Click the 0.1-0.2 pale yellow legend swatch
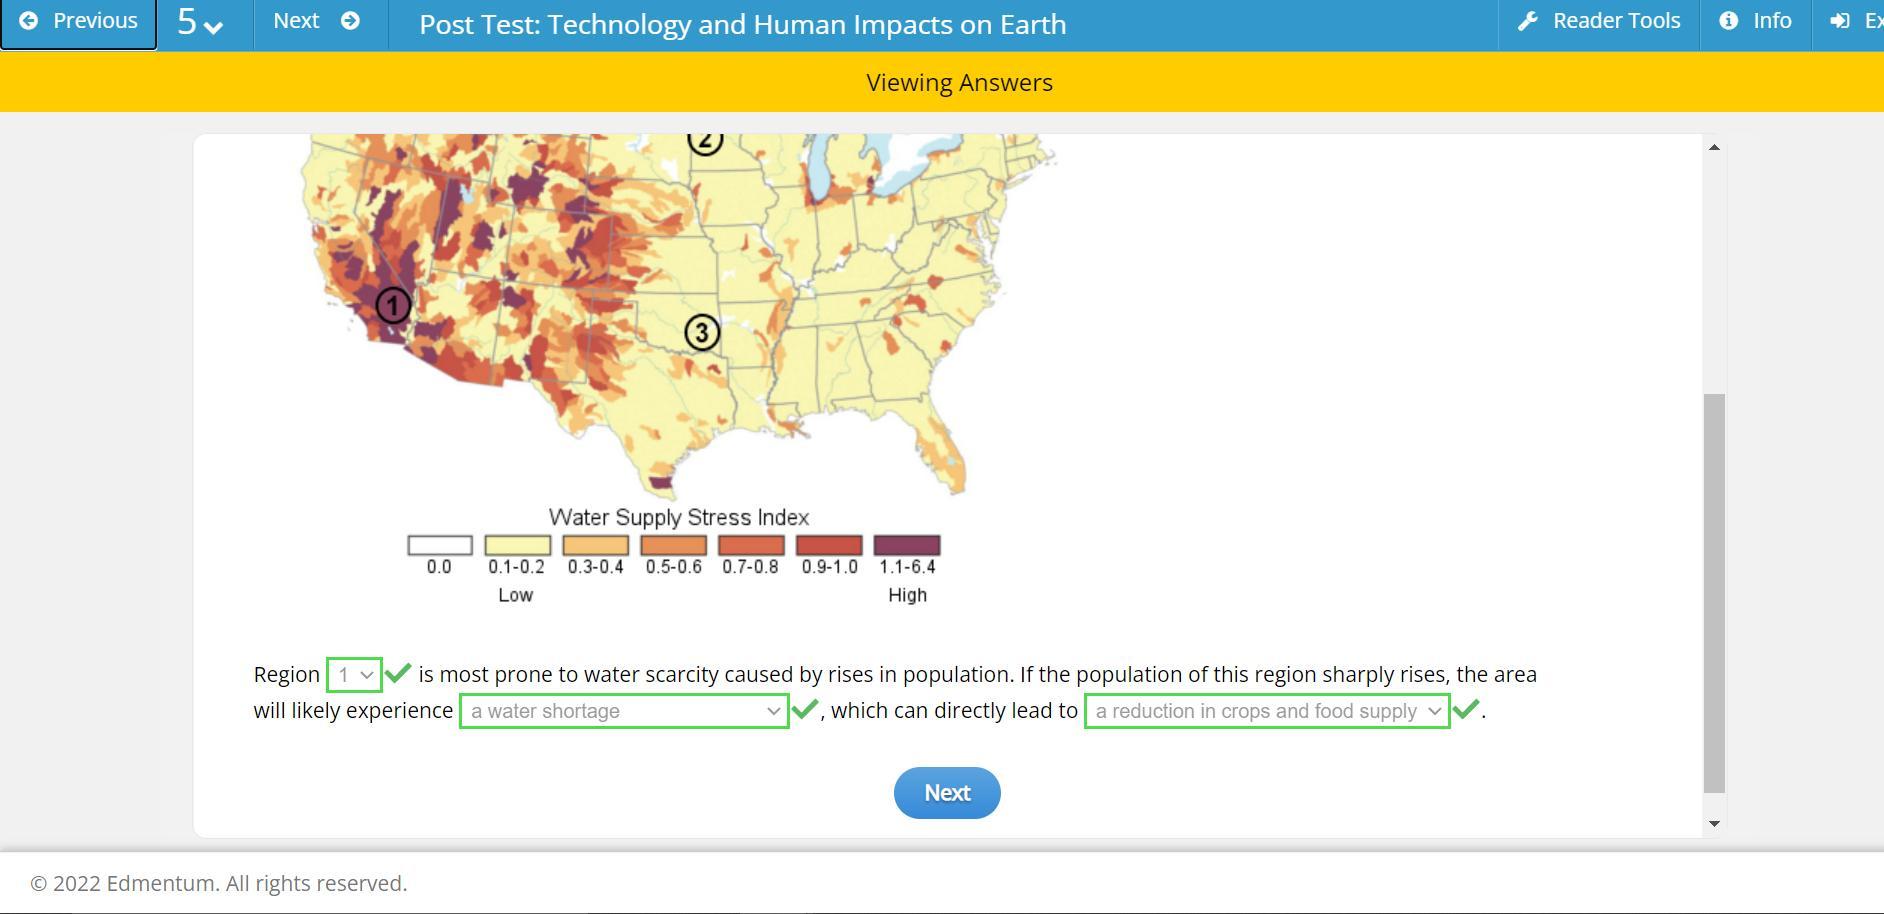This screenshot has height=914, width=1884. click(518, 545)
